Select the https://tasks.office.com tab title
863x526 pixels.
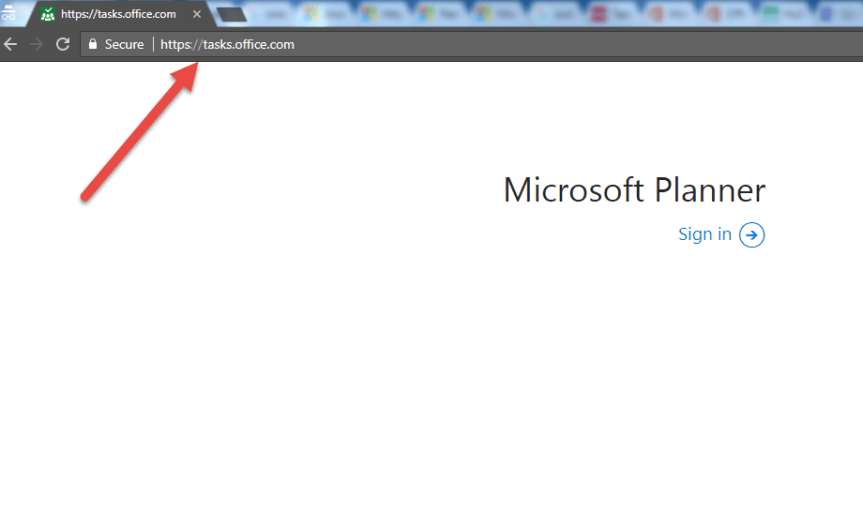point(119,15)
